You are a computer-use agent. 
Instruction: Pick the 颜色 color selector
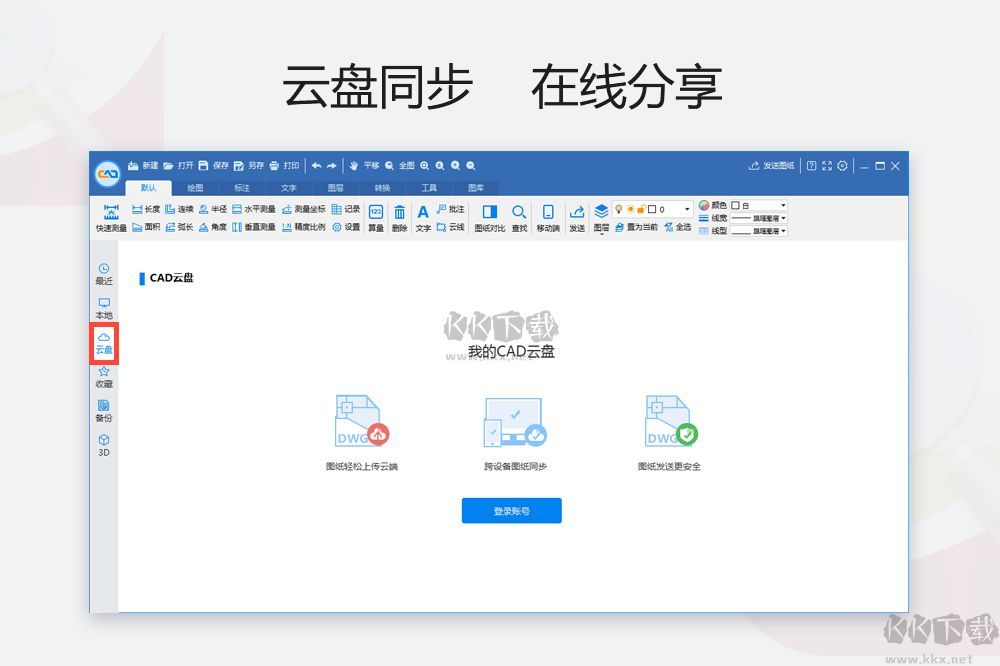click(x=714, y=205)
